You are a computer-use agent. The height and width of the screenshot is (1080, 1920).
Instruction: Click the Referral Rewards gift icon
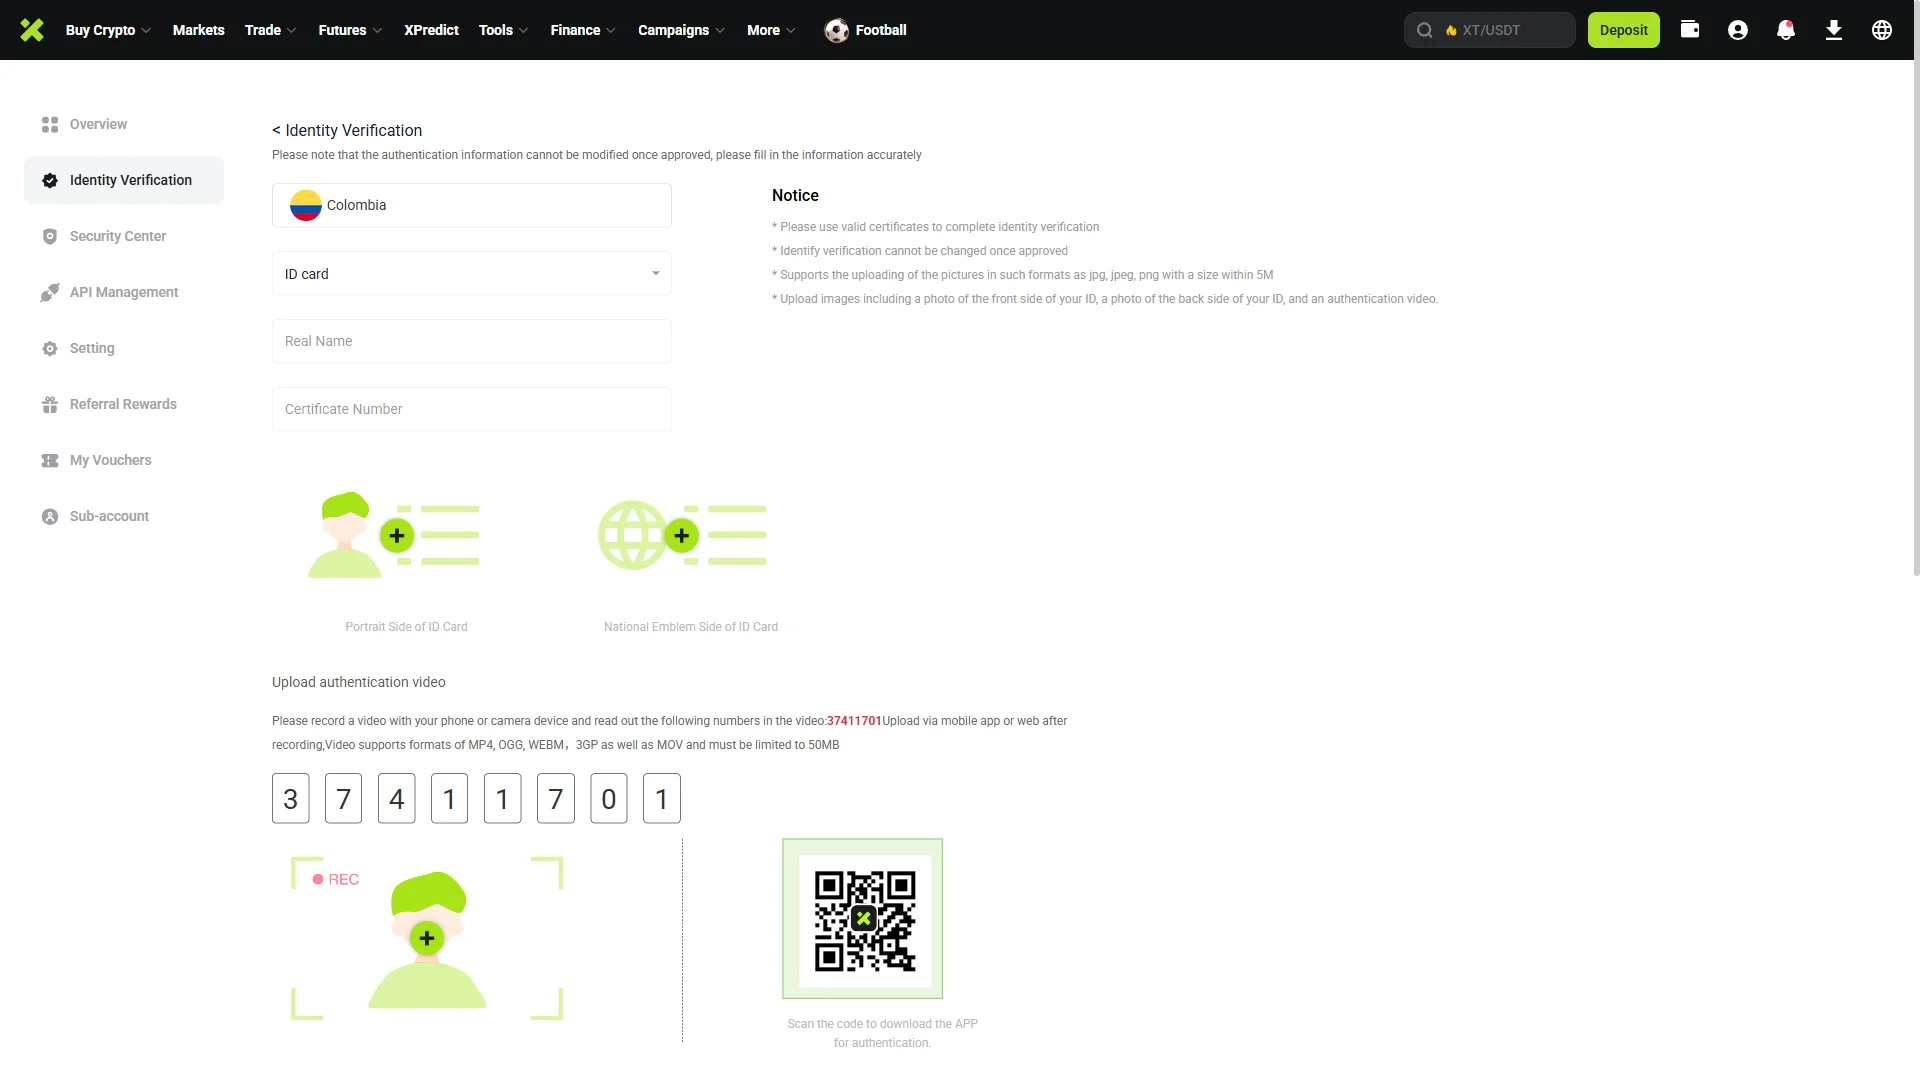pyautogui.click(x=50, y=404)
